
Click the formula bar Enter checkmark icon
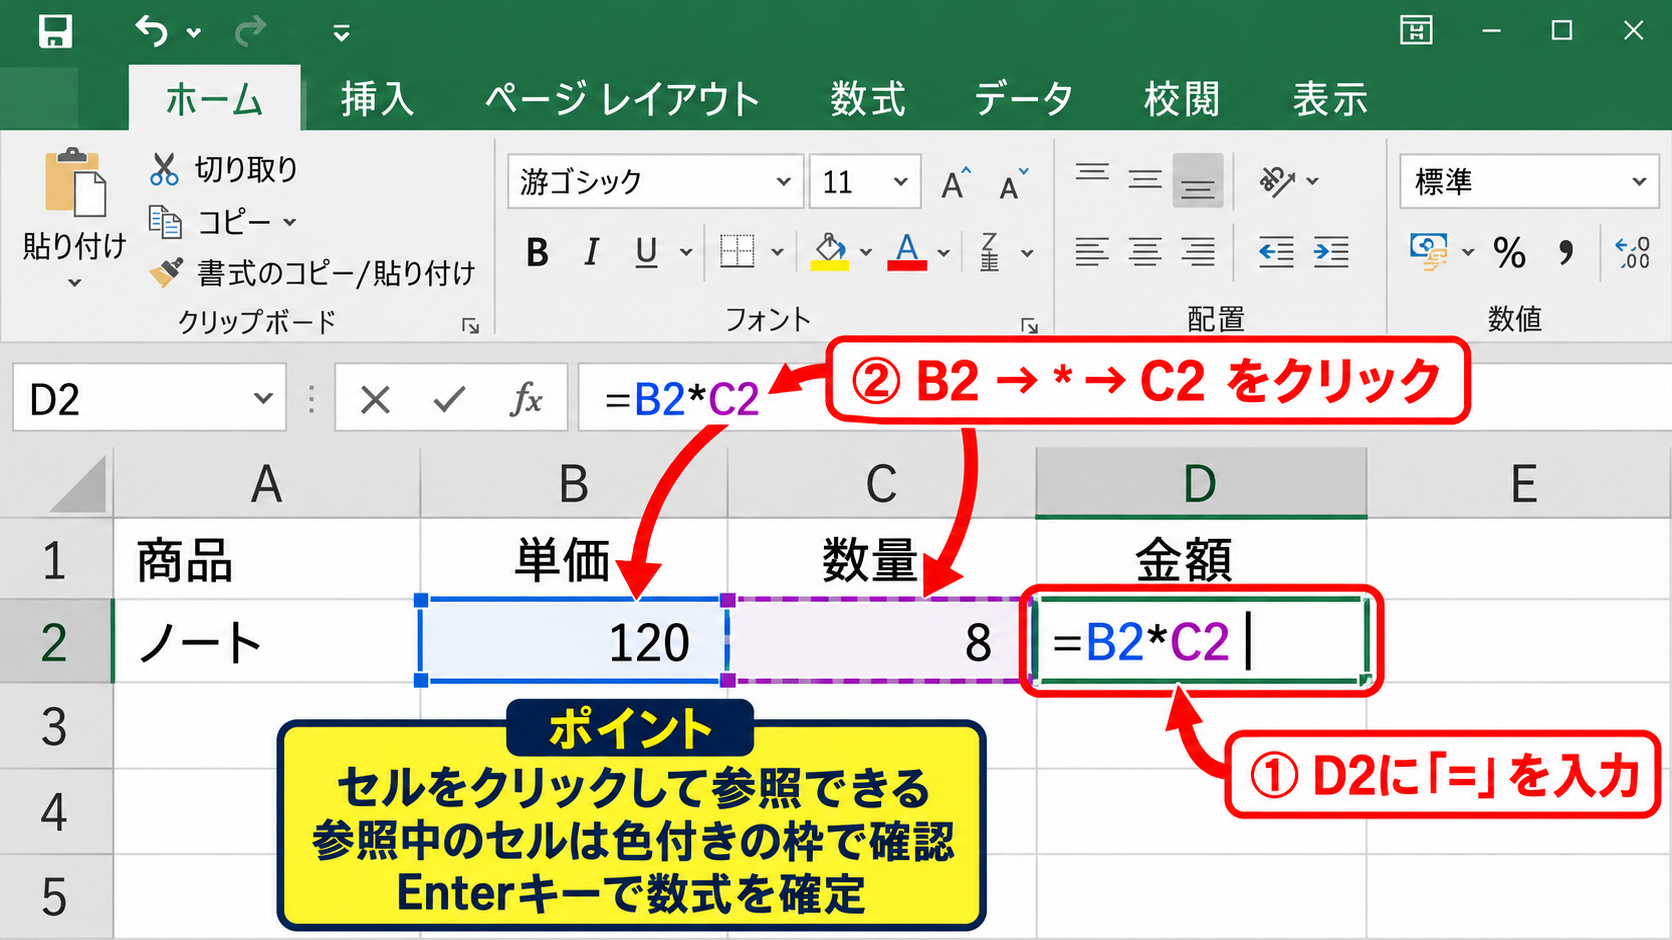tap(450, 400)
